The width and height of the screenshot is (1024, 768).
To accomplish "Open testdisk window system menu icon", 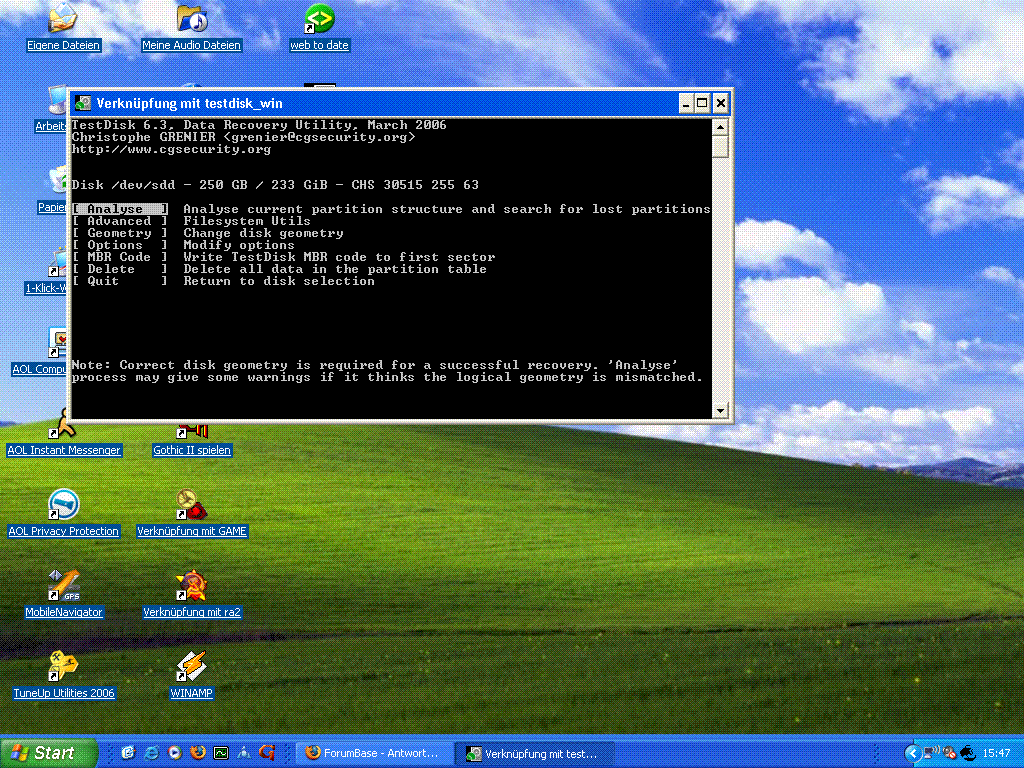I will coord(83,103).
